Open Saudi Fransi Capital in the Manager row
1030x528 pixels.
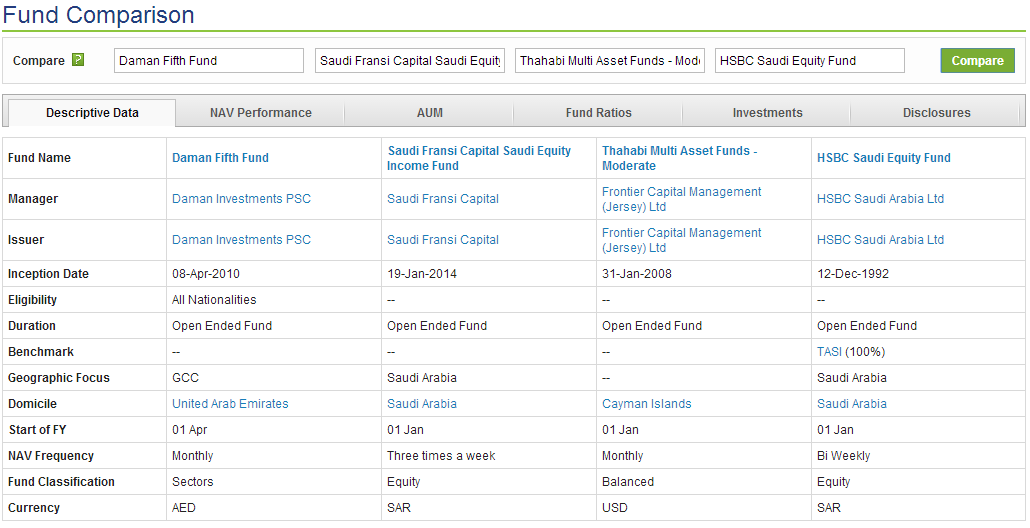(x=443, y=199)
